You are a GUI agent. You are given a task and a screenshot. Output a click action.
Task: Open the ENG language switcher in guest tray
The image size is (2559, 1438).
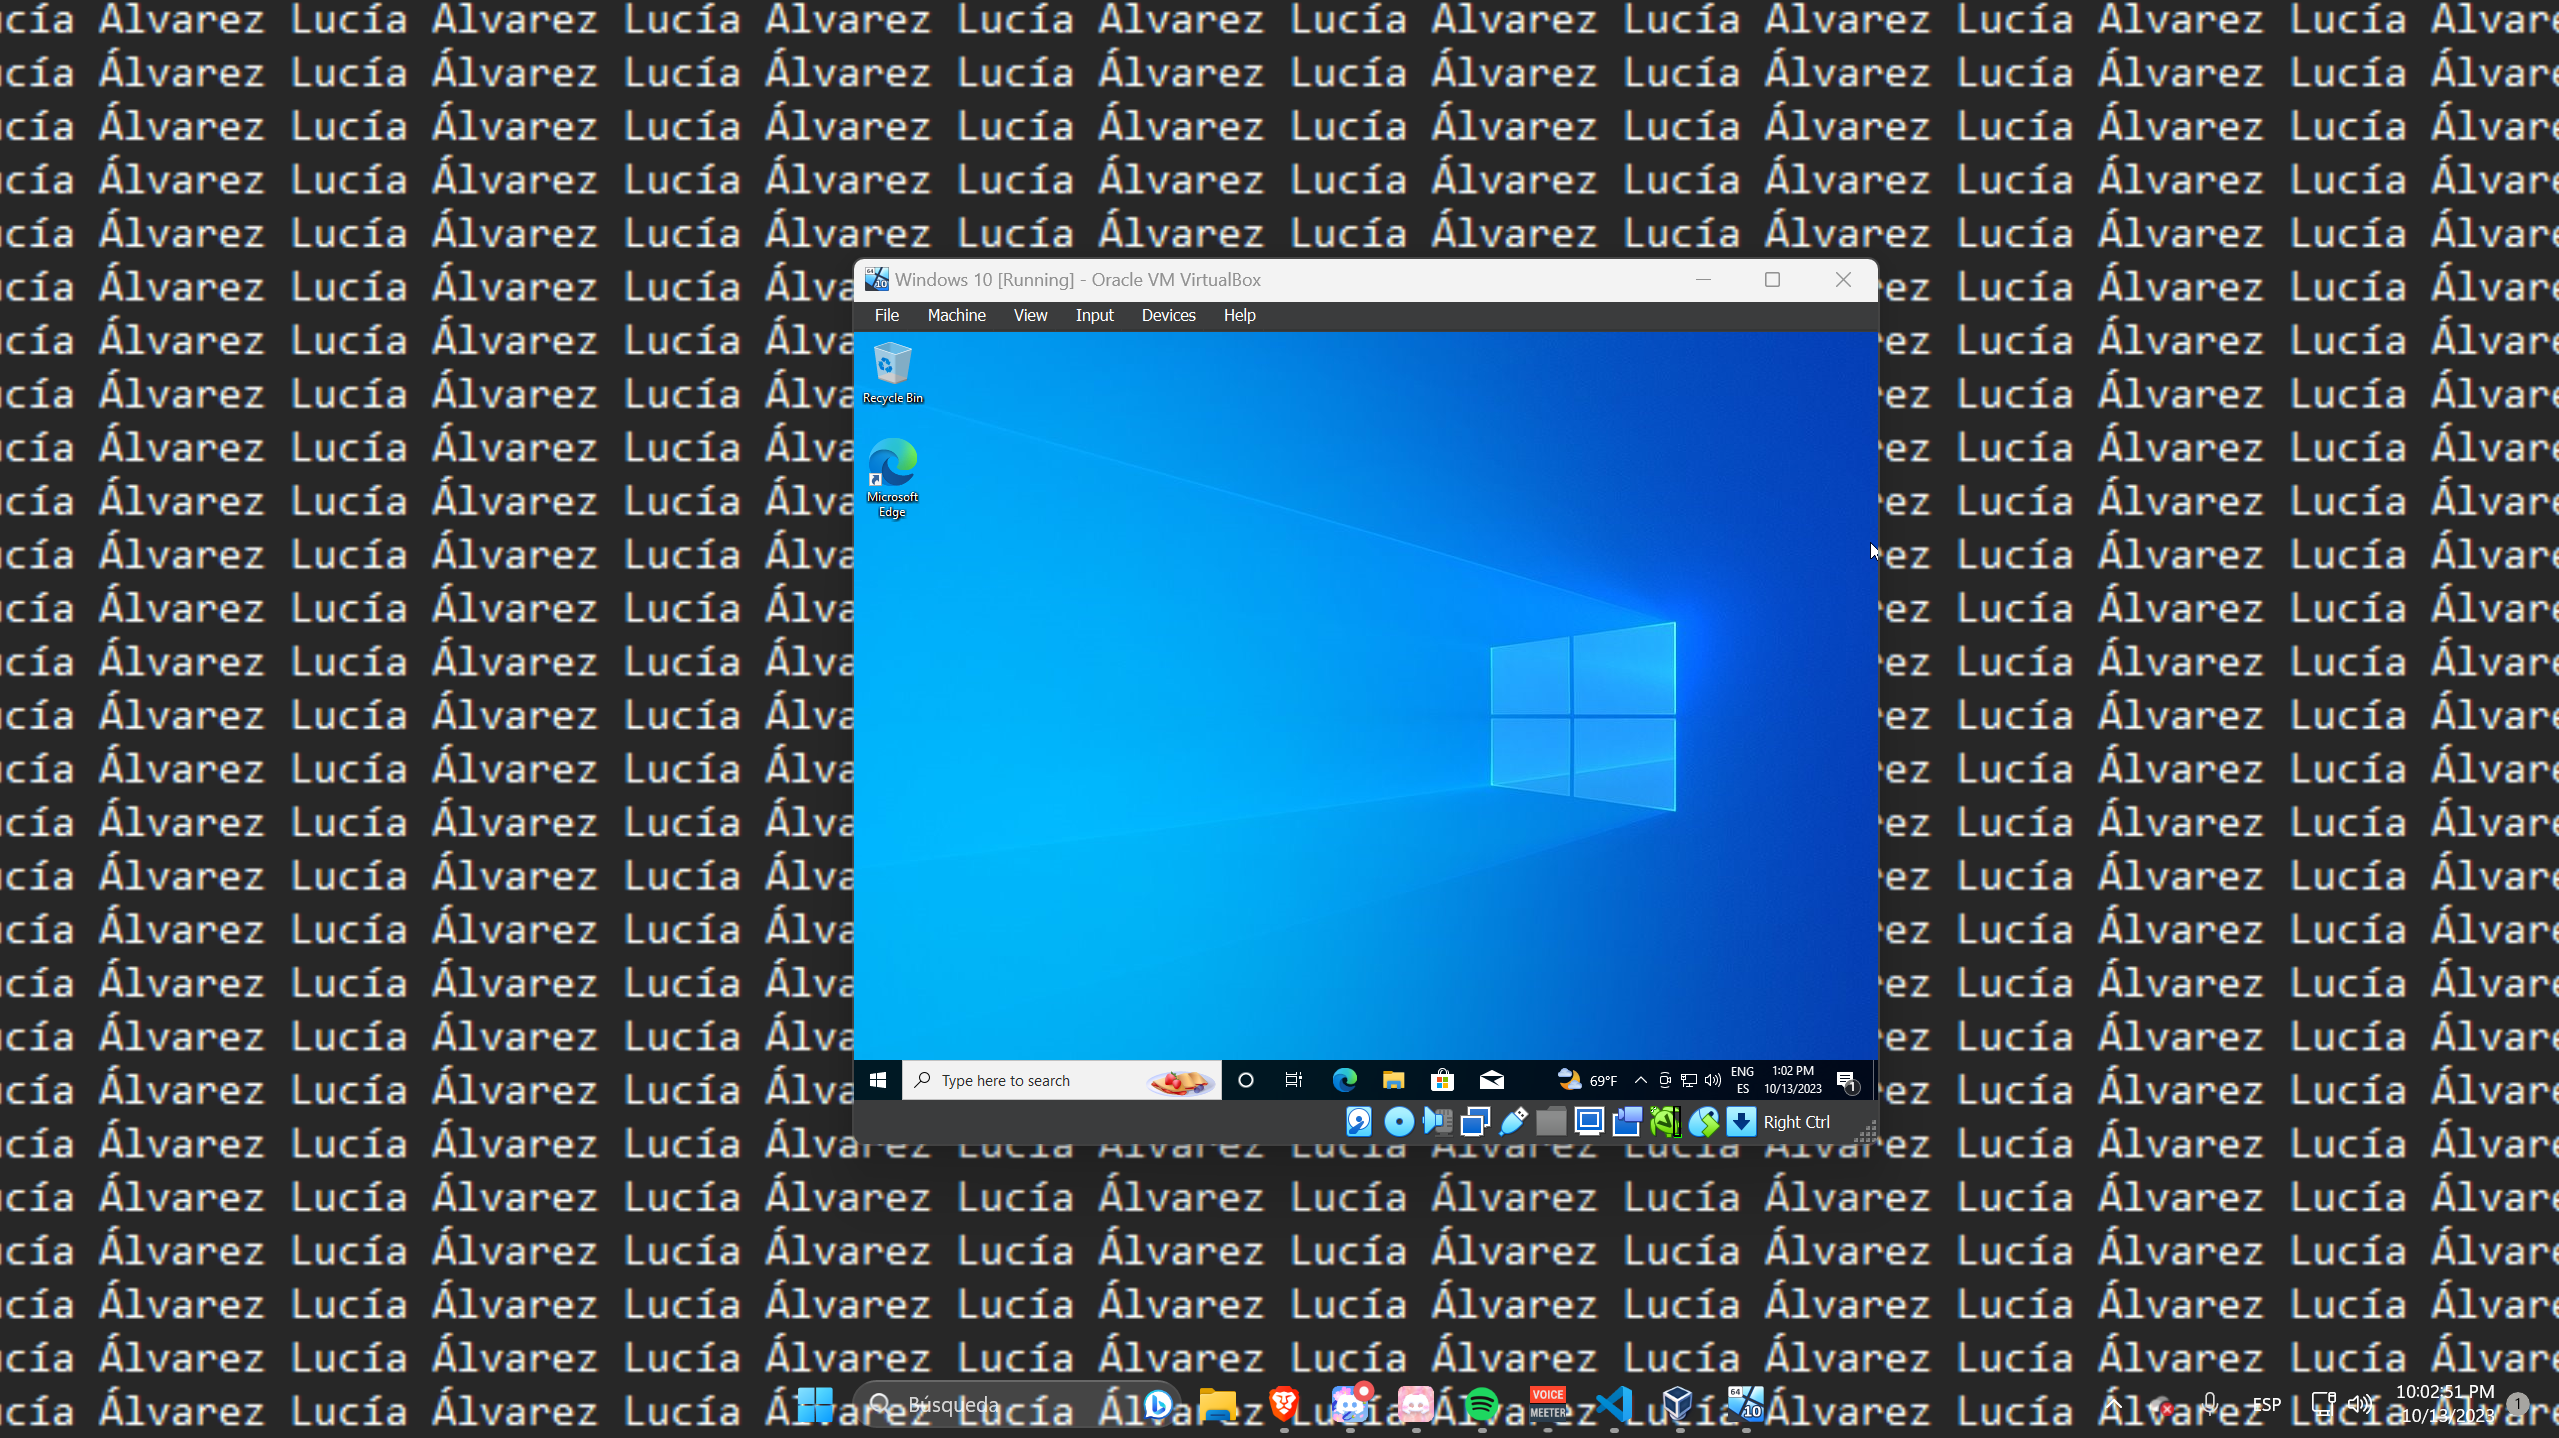click(x=1741, y=1080)
